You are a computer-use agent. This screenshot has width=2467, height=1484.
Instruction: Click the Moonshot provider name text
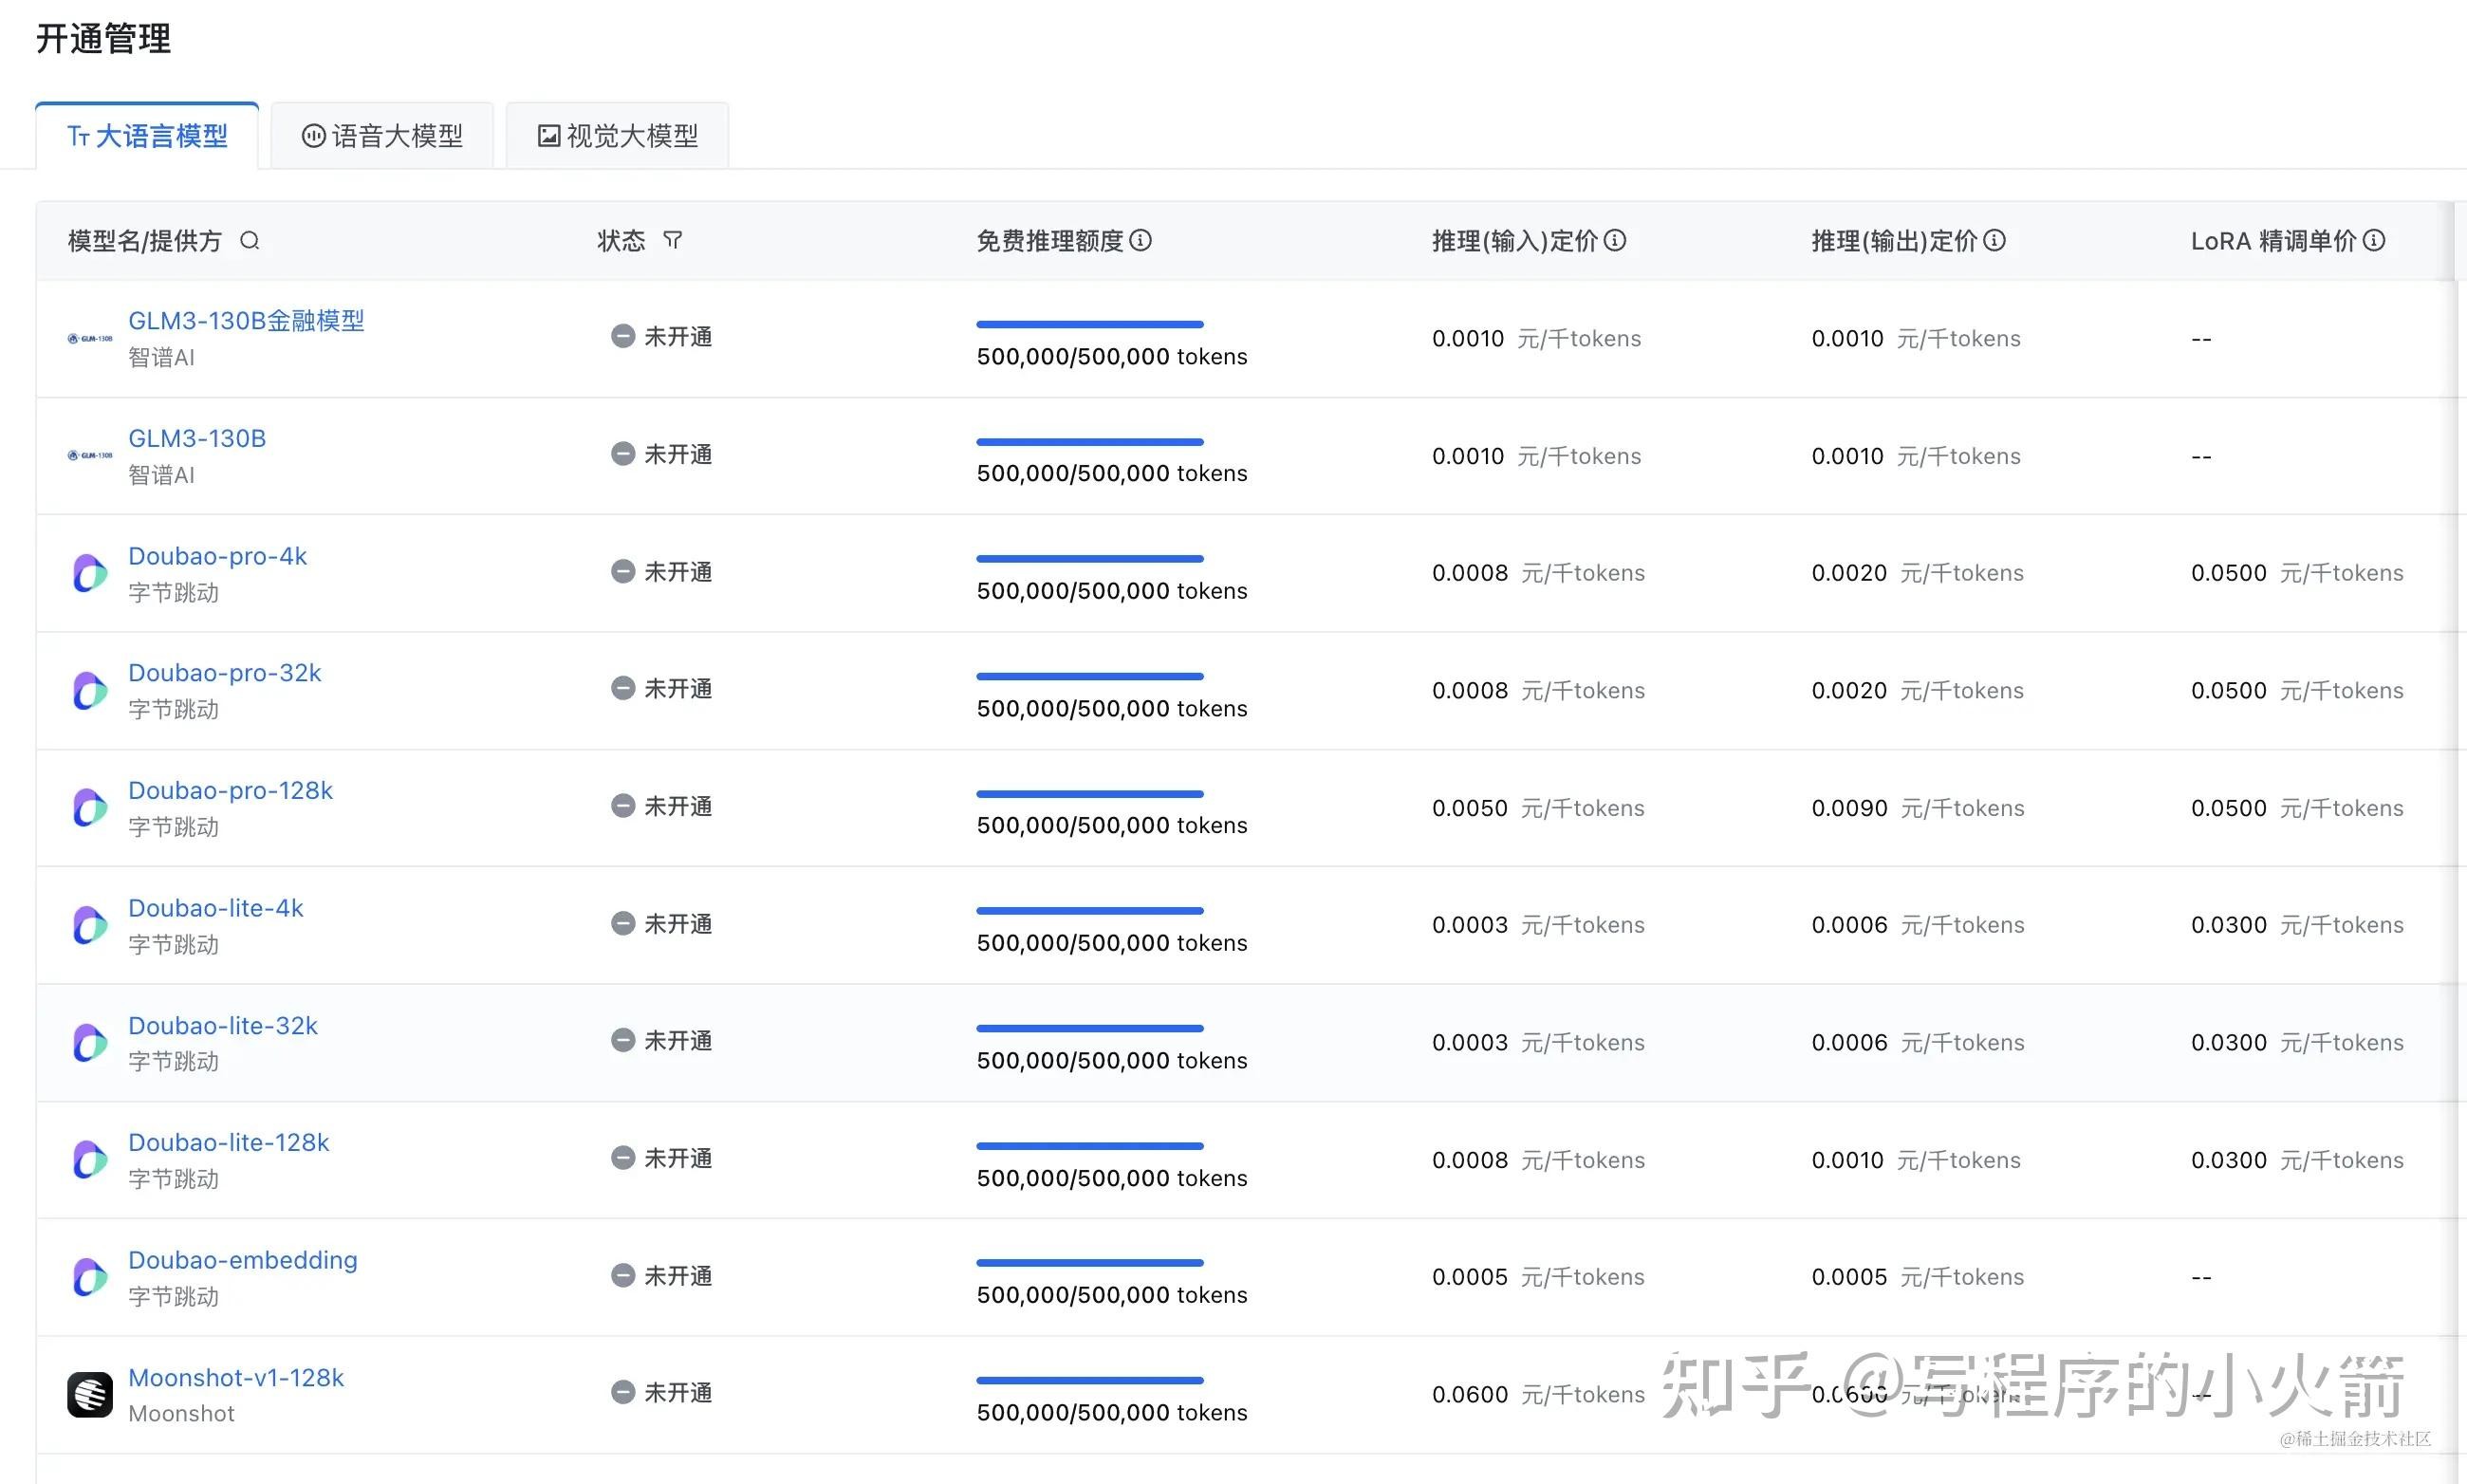coord(181,1414)
